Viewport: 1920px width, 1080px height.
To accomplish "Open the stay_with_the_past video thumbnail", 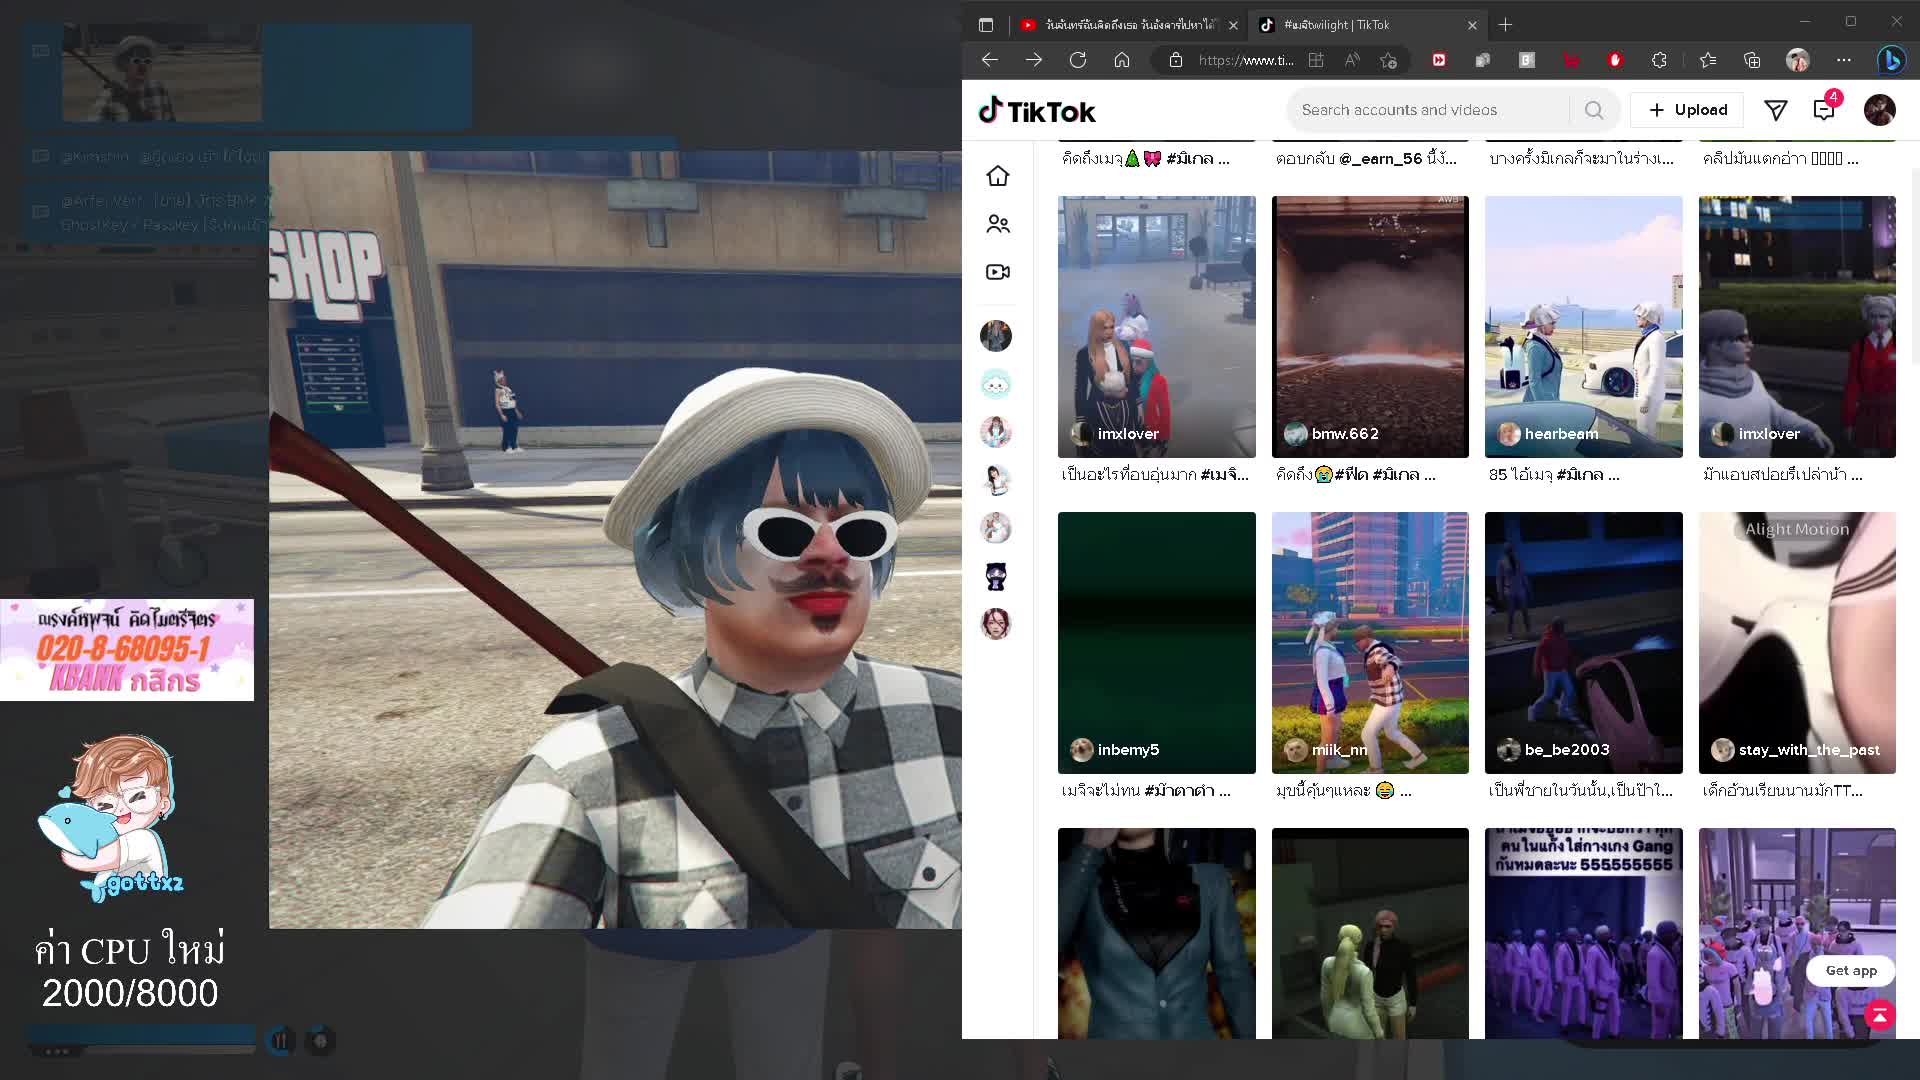I will coord(1797,642).
